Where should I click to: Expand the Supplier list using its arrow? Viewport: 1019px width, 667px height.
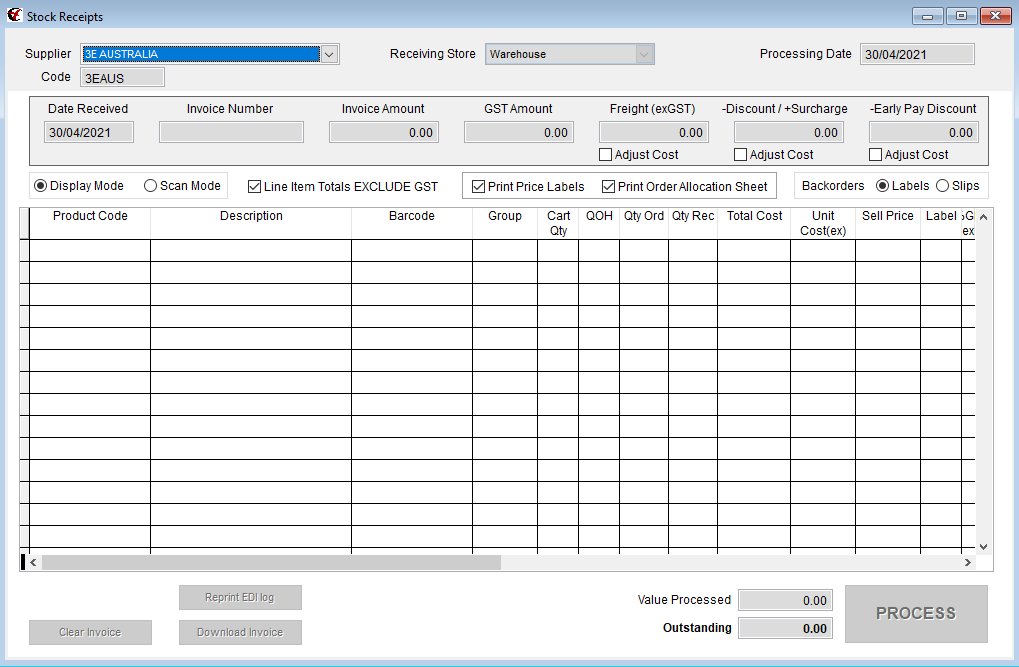point(329,54)
